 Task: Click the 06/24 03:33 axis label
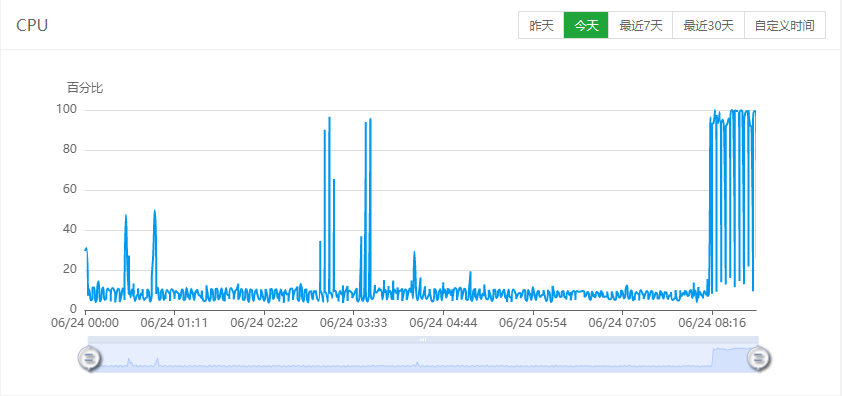pos(353,323)
